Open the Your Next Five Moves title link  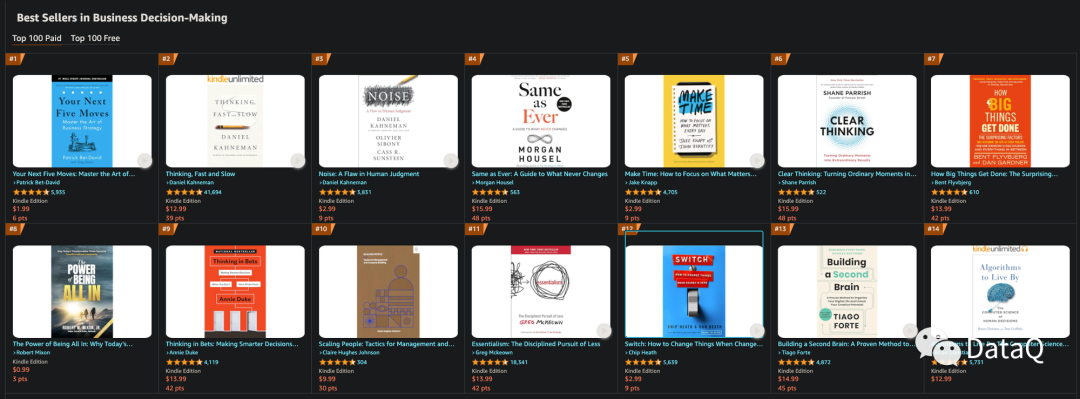click(74, 174)
